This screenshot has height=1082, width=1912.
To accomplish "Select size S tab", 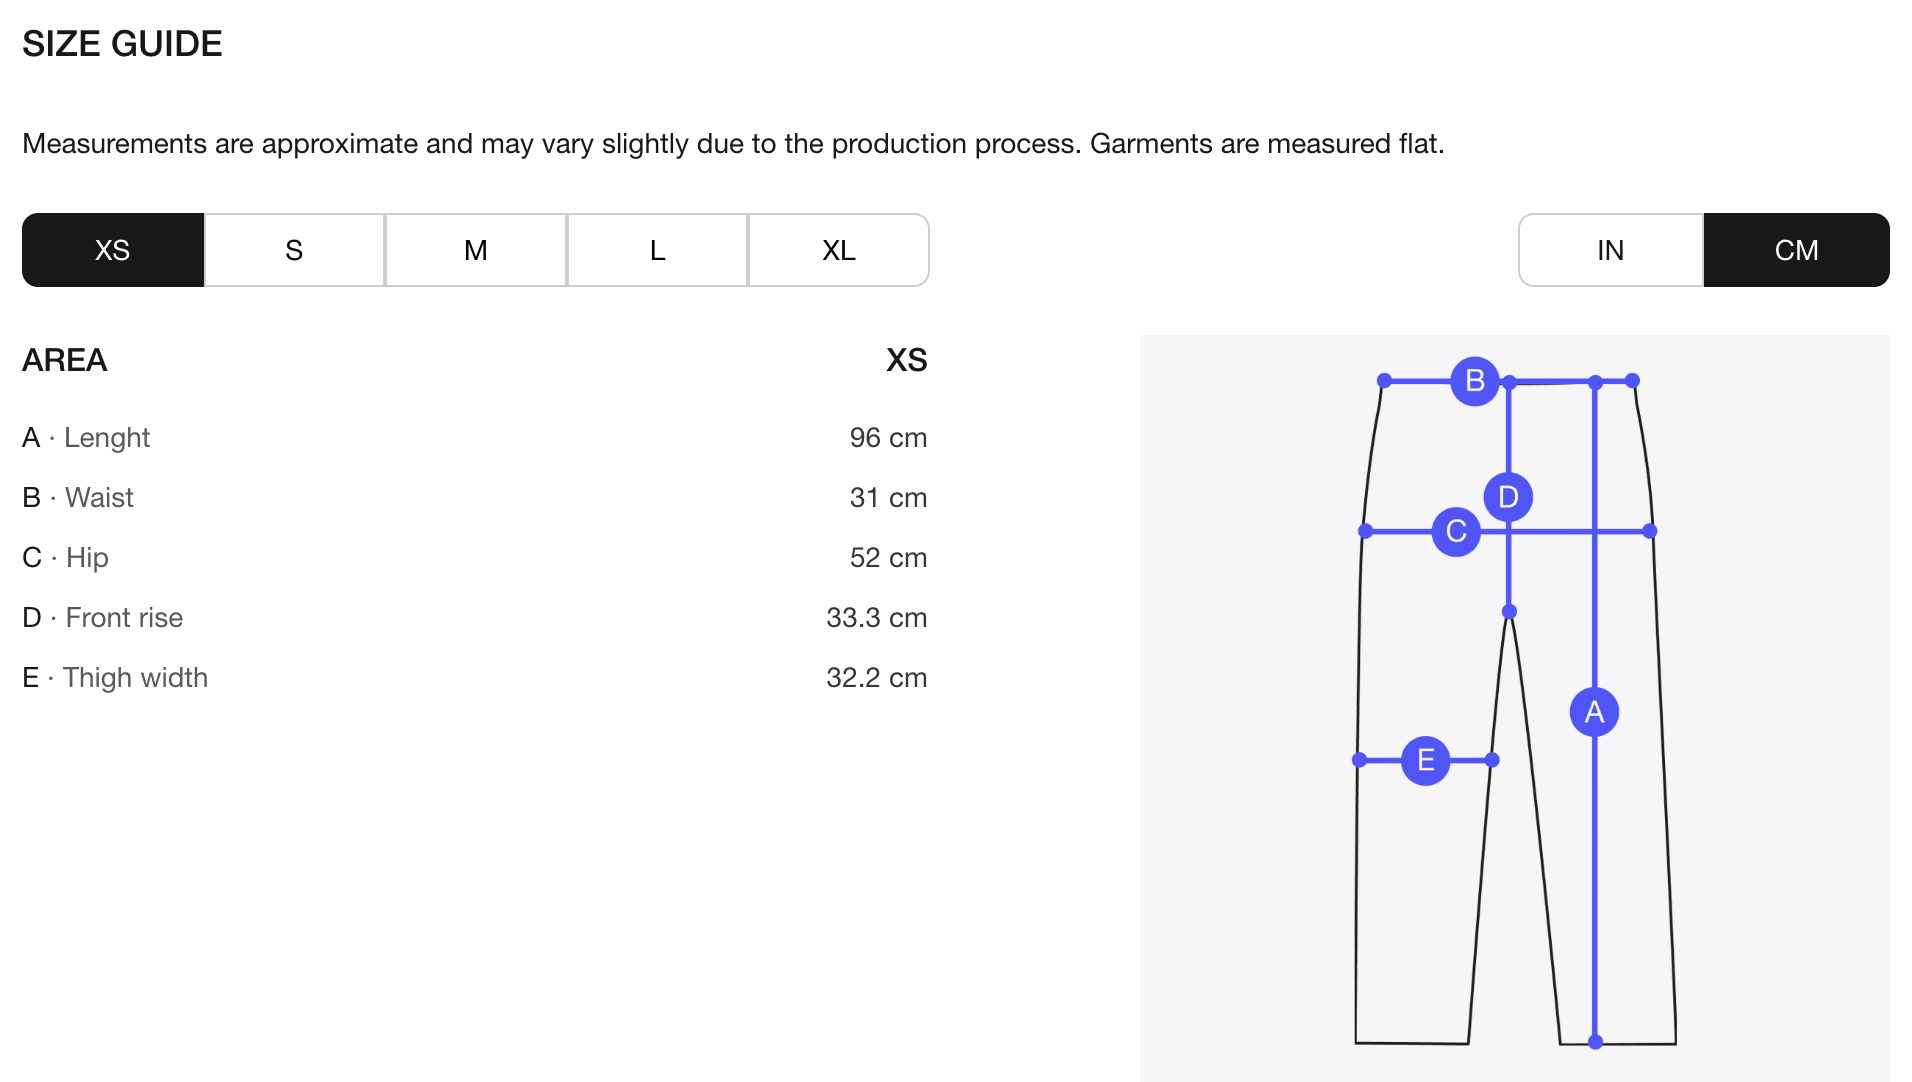I will pyautogui.click(x=294, y=250).
